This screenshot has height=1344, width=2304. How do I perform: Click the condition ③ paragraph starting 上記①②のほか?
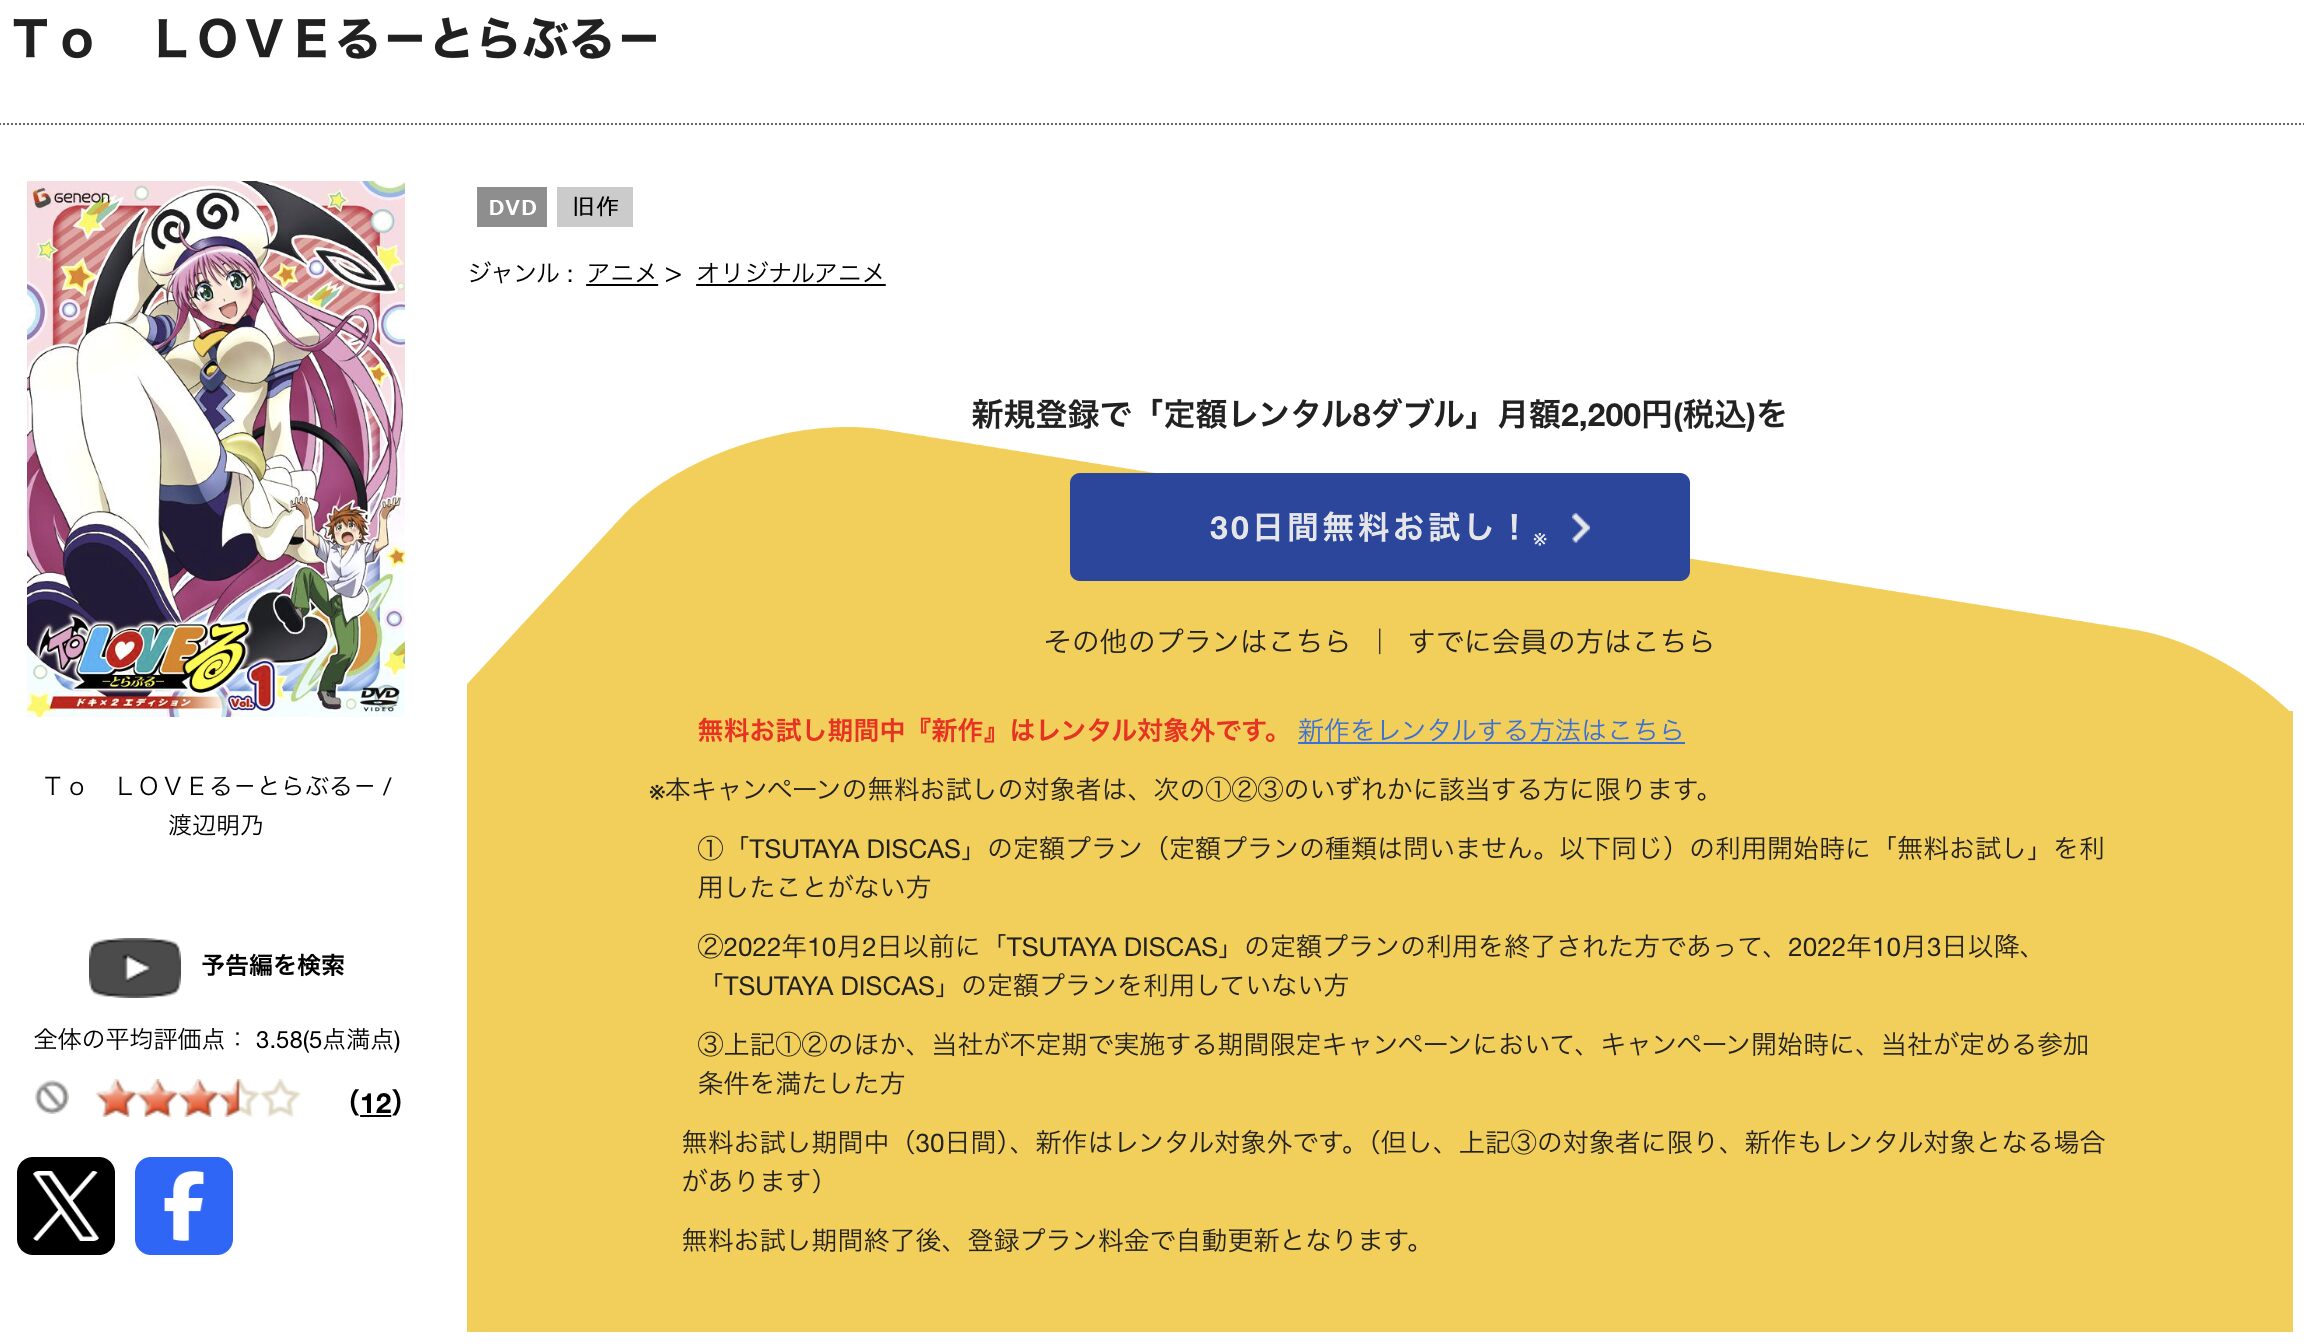[1393, 1064]
